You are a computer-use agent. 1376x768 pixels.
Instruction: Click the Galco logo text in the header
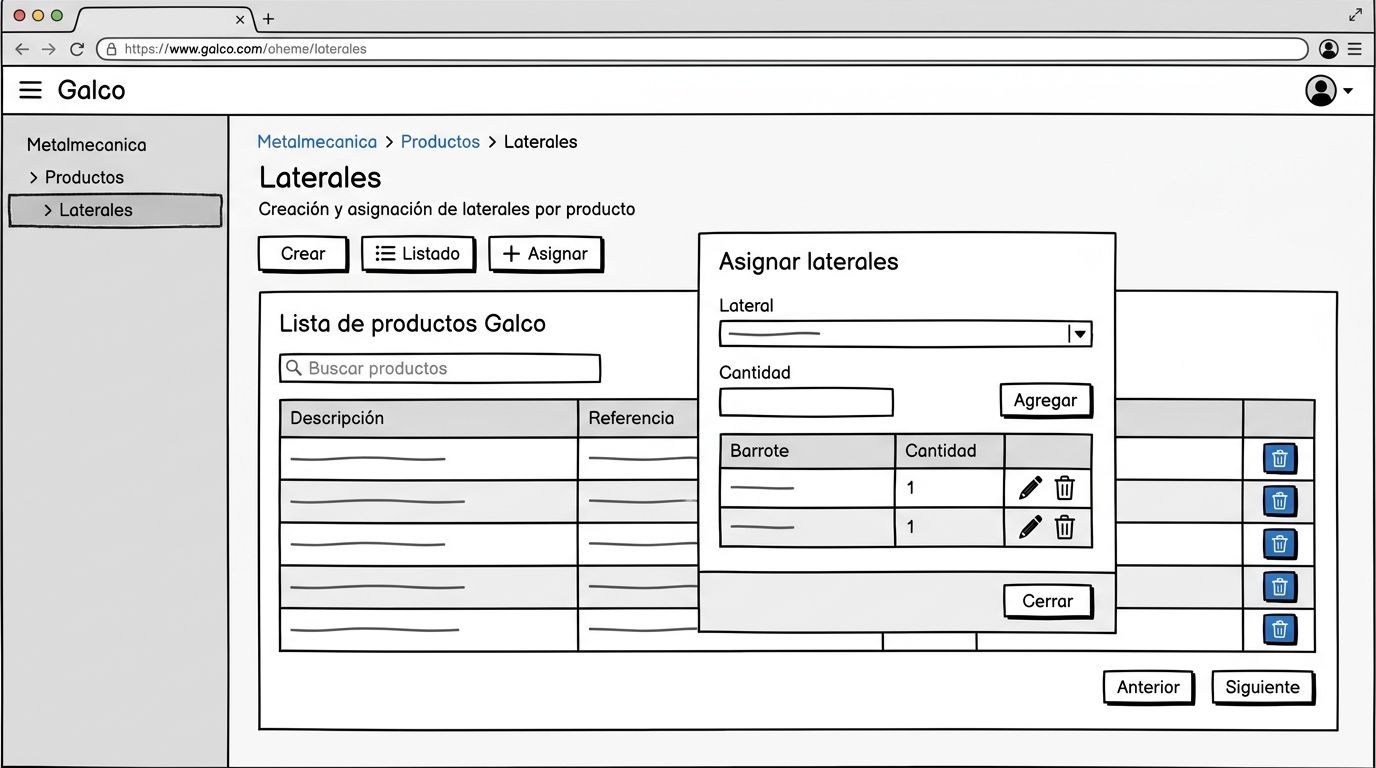tap(91, 90)
